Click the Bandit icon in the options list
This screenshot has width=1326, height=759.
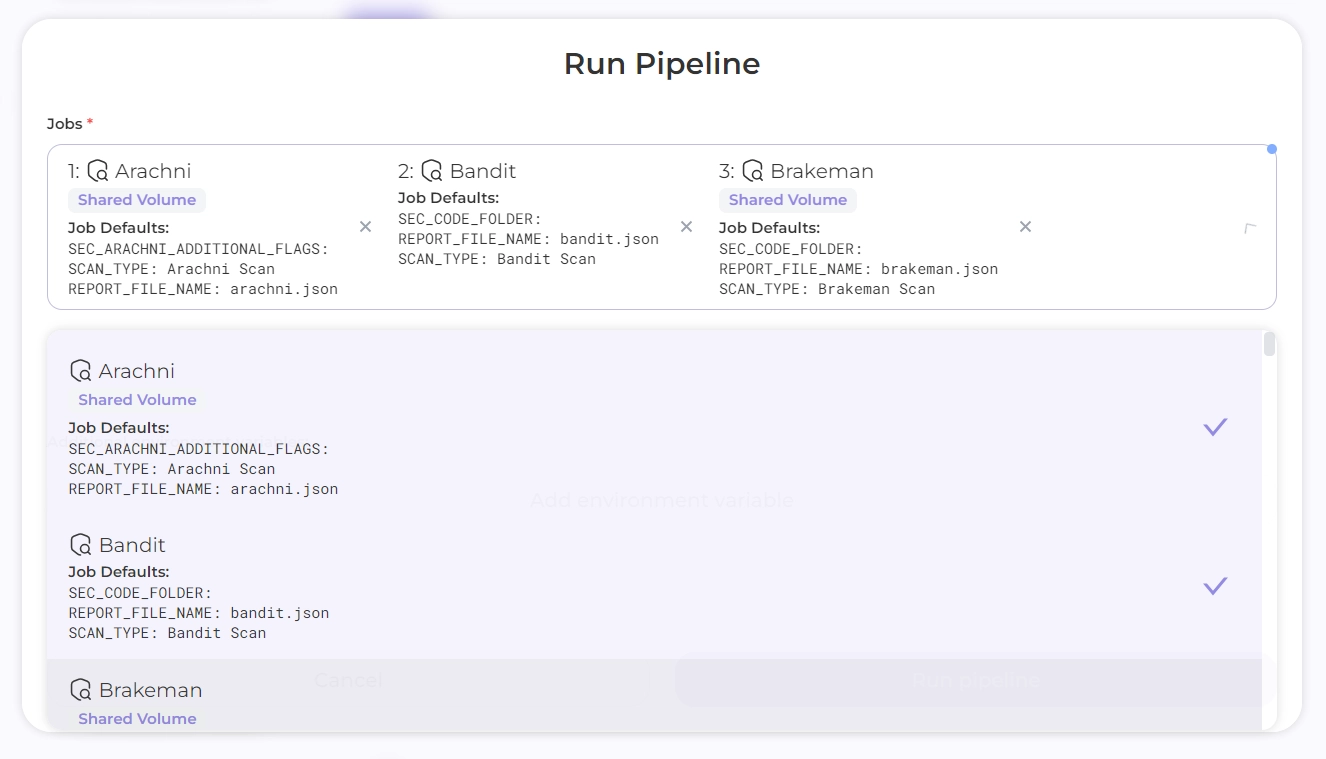(81, 545)
